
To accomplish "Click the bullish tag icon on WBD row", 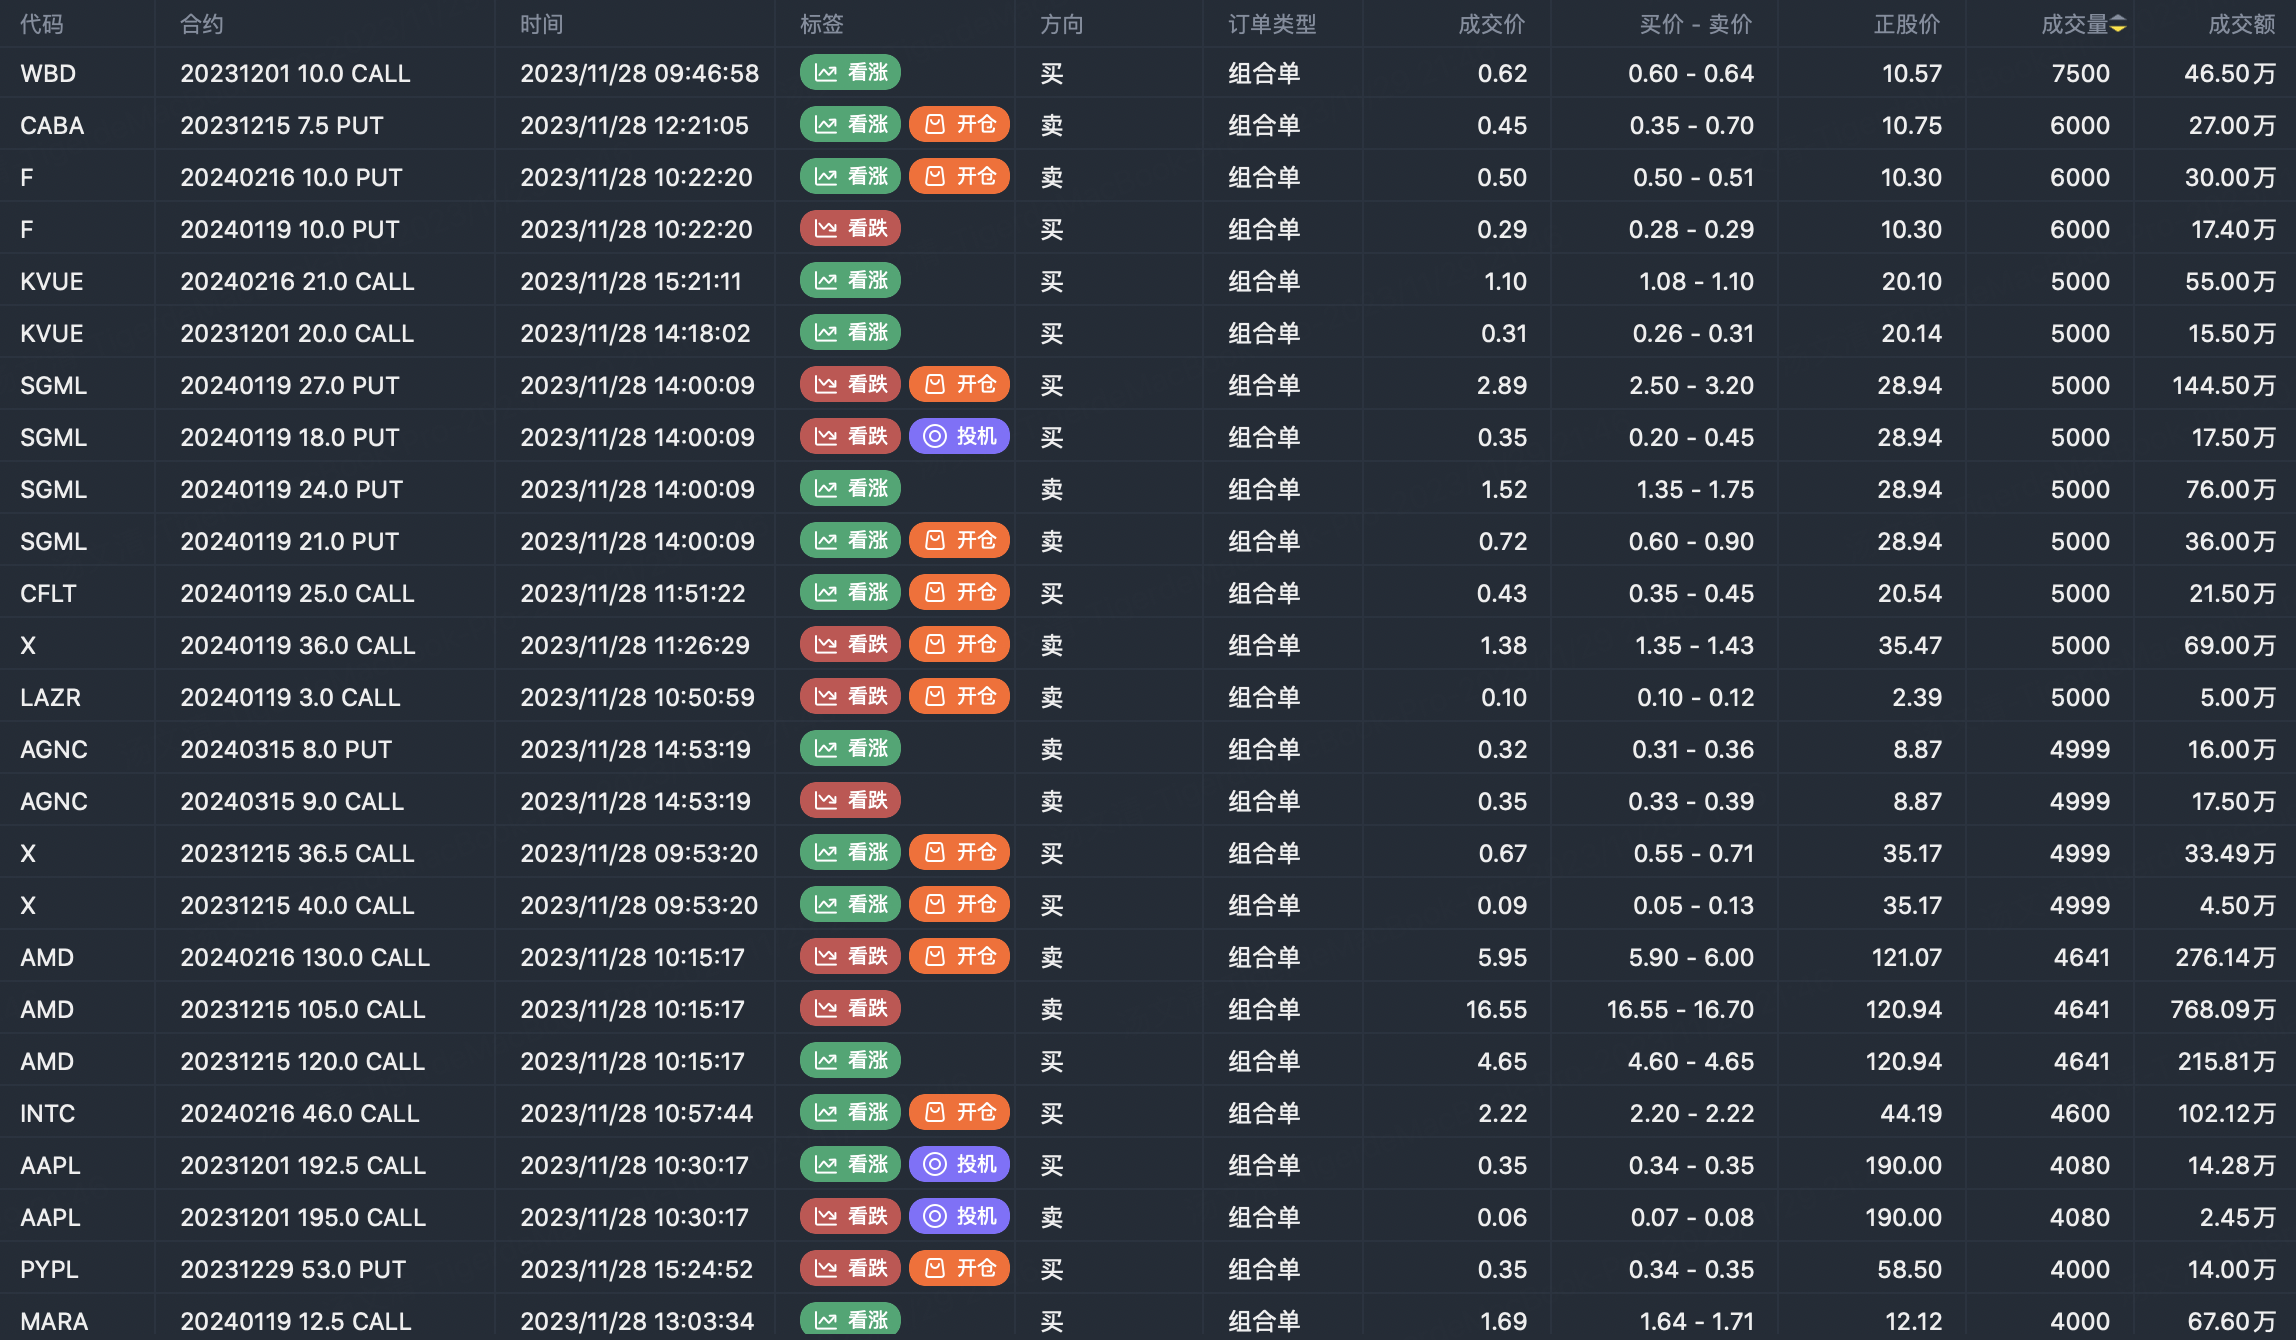I will point(826,73).
